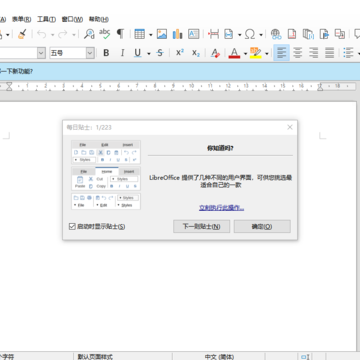
Task: Open the 表单(R) menu
Action: [22, 19]
